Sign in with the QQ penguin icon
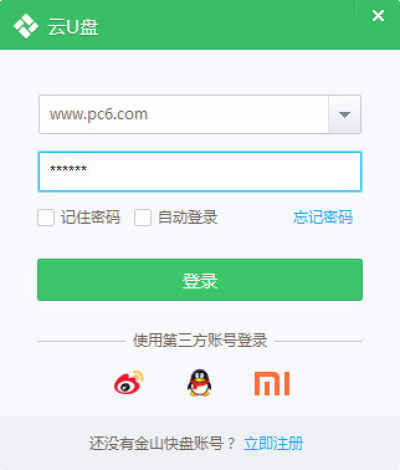400x470 pixels. click(199, 383)
